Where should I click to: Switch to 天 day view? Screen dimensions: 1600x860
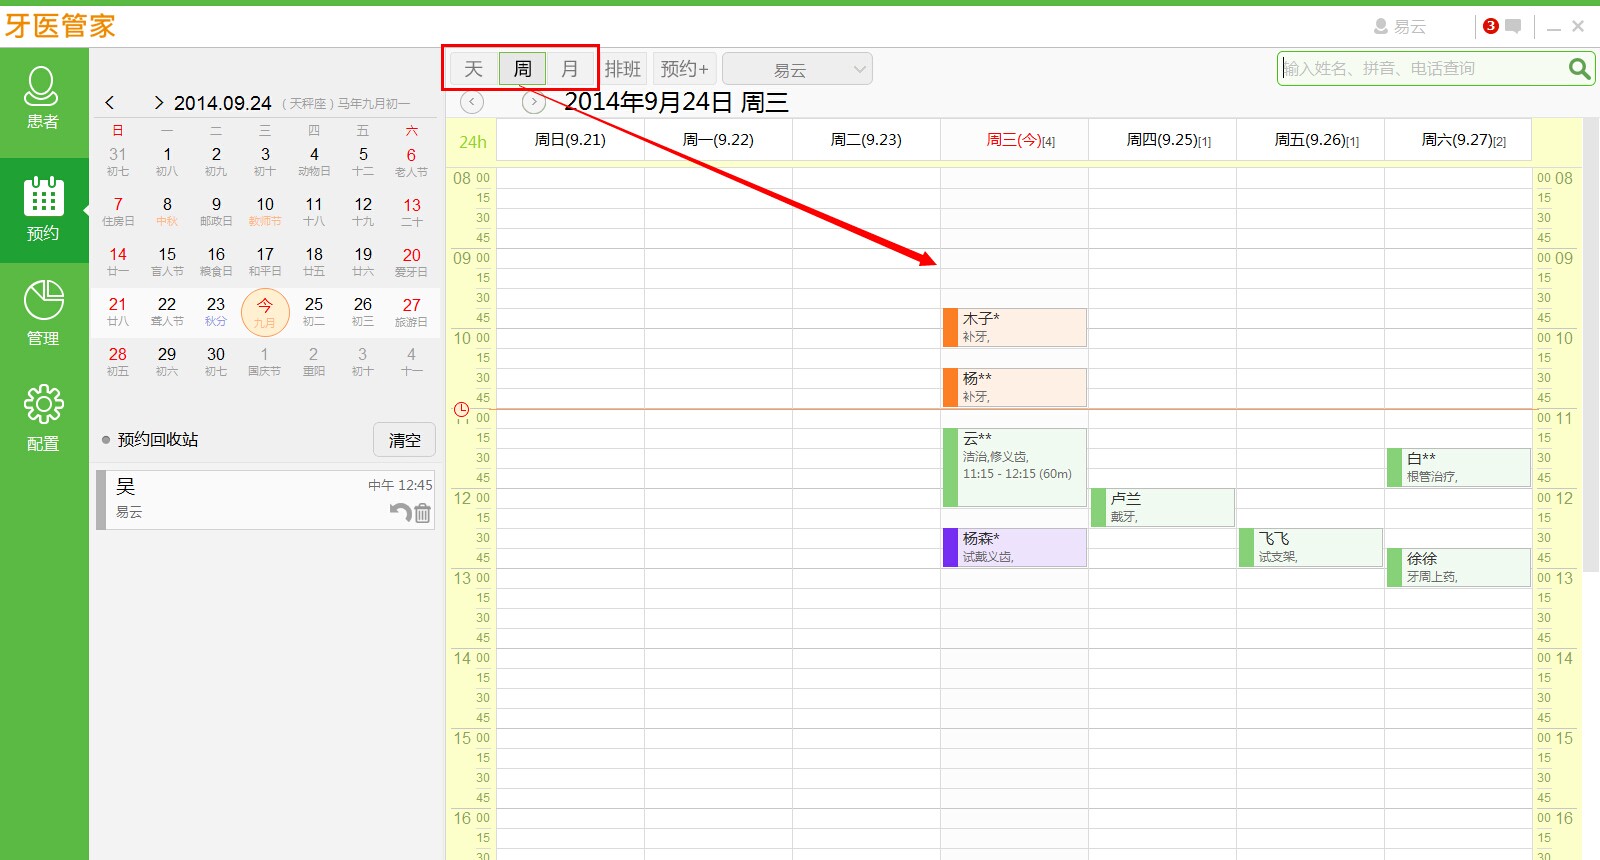[473, 69]
